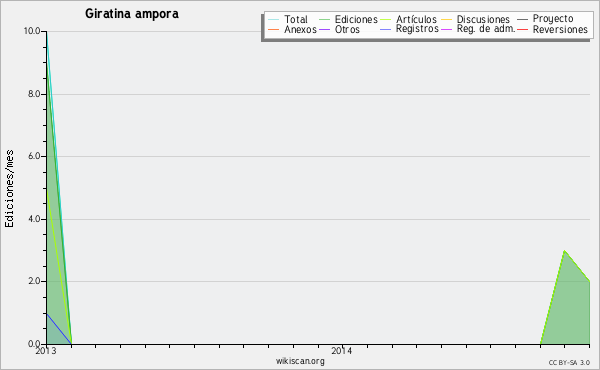Click the blue Registros line near 2013
Image resolution: width=600 pixels, height=370 pixels.
click(59, 328)
